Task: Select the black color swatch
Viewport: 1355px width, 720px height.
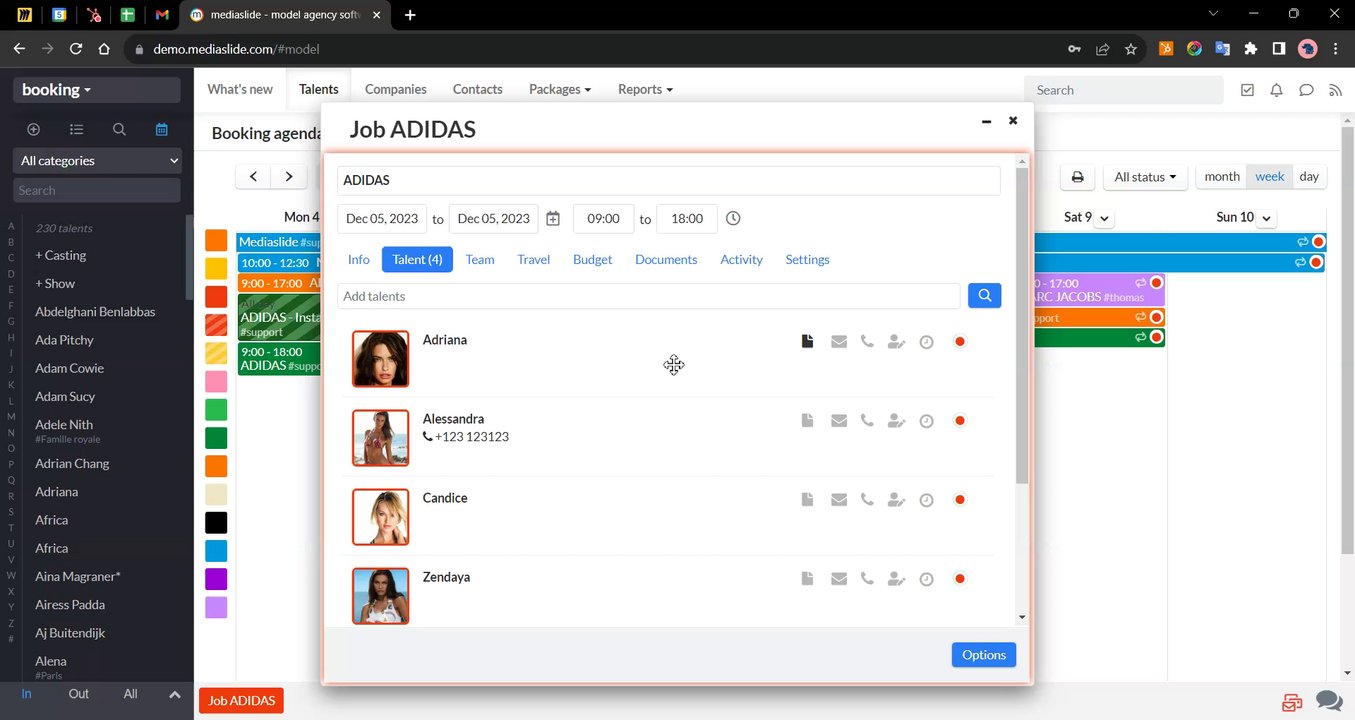Action: pyautogui.click(x=216, y=522)
